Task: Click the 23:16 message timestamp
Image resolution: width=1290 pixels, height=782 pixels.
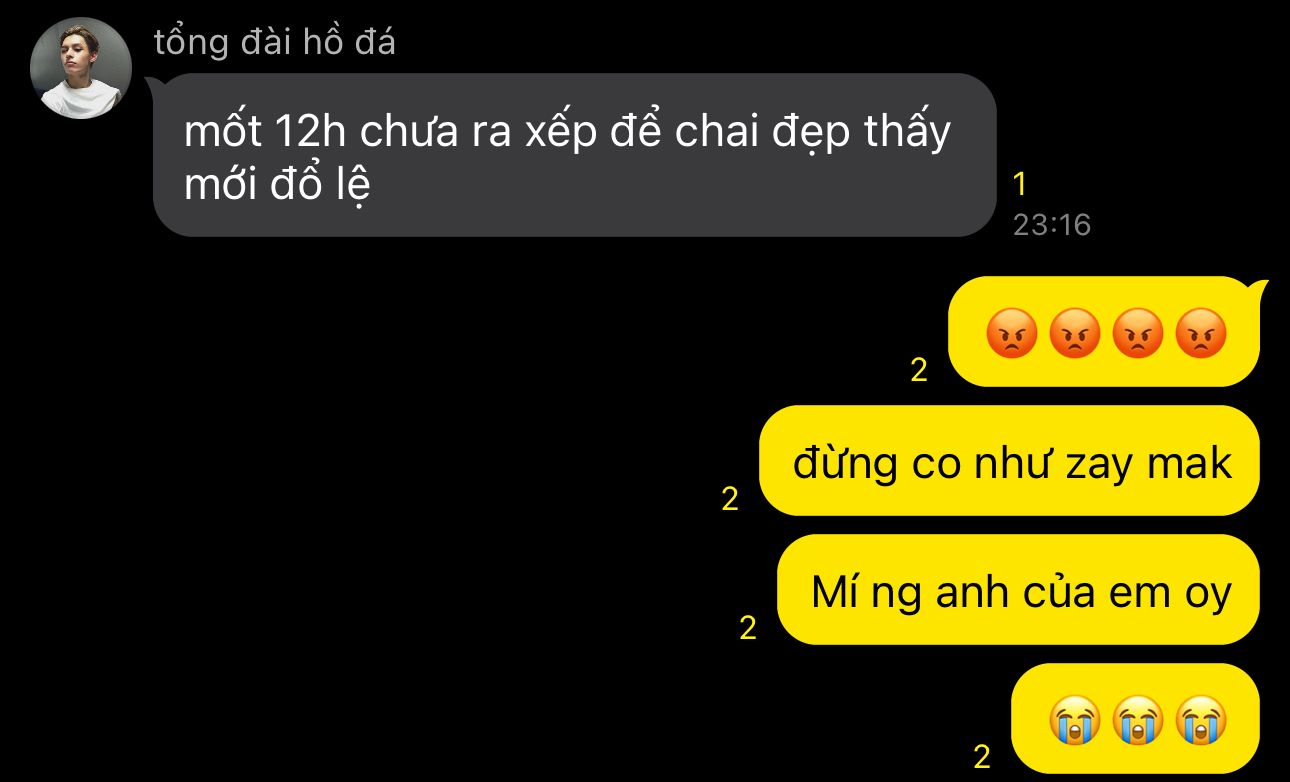Action: click(1051, 225)
